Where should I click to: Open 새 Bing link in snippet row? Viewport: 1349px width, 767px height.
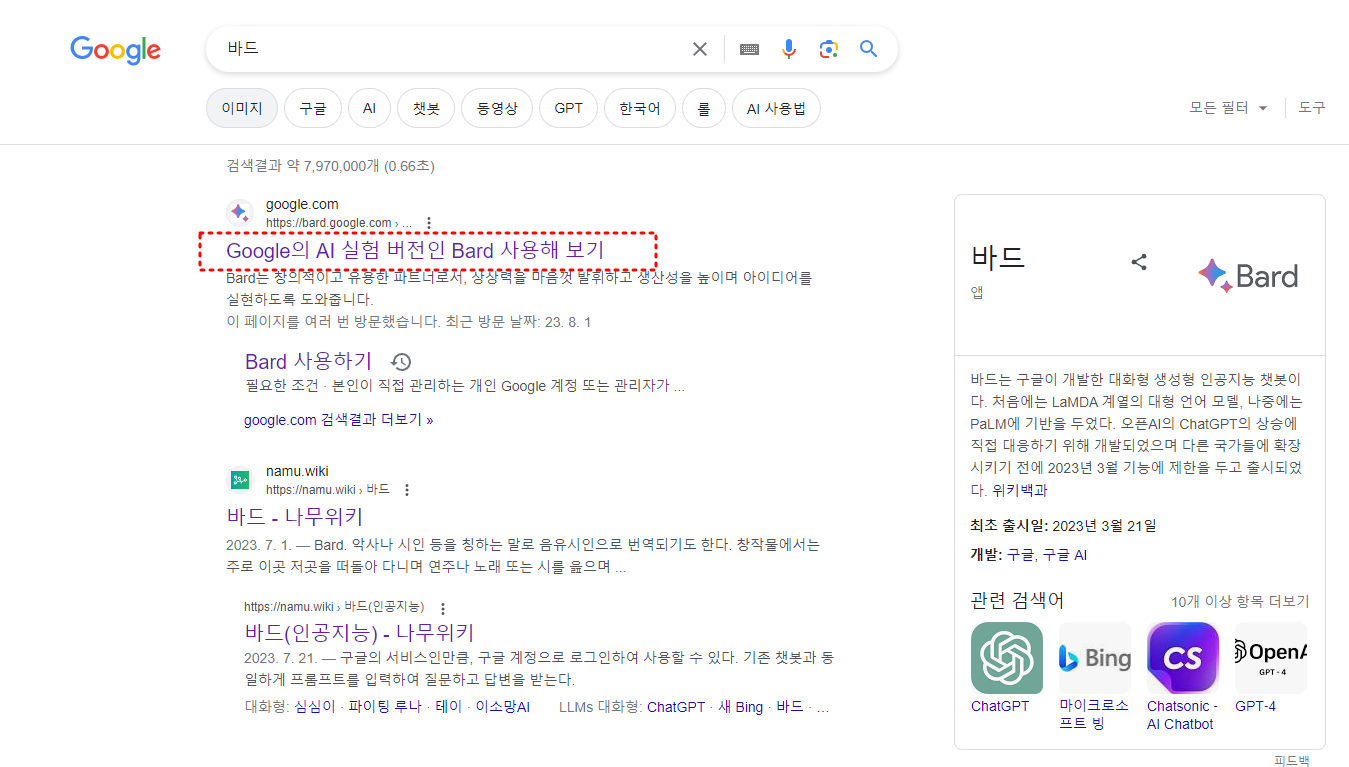(x=741, y=707)
